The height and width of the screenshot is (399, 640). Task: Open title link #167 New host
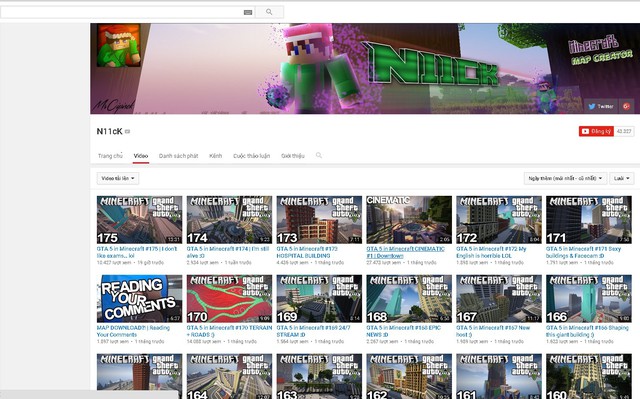coord(493,331)
